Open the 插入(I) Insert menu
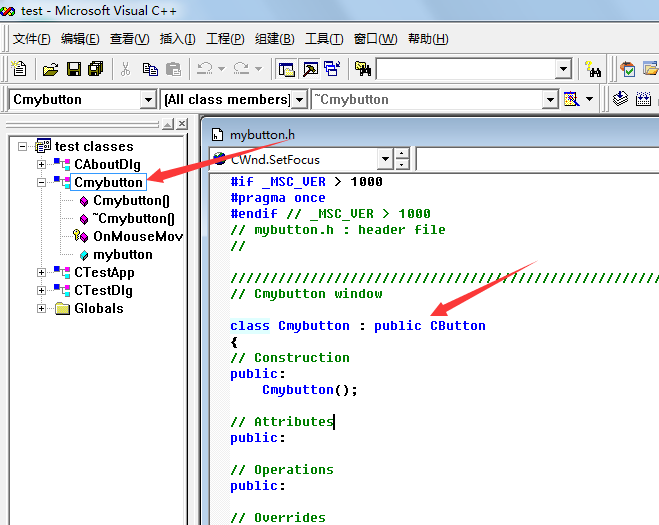Screen dimensions: 659x525 click(177, 39)
